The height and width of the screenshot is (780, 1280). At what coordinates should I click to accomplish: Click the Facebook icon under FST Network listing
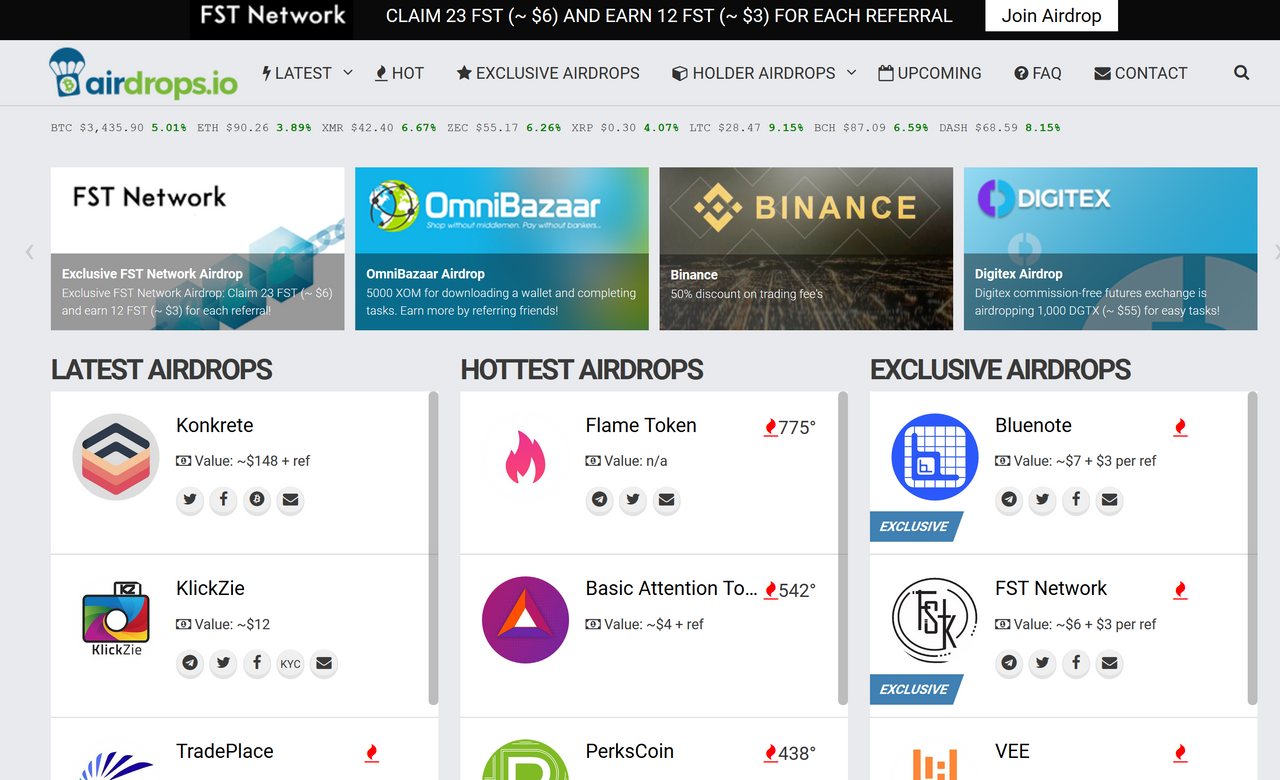[1076, 662]
